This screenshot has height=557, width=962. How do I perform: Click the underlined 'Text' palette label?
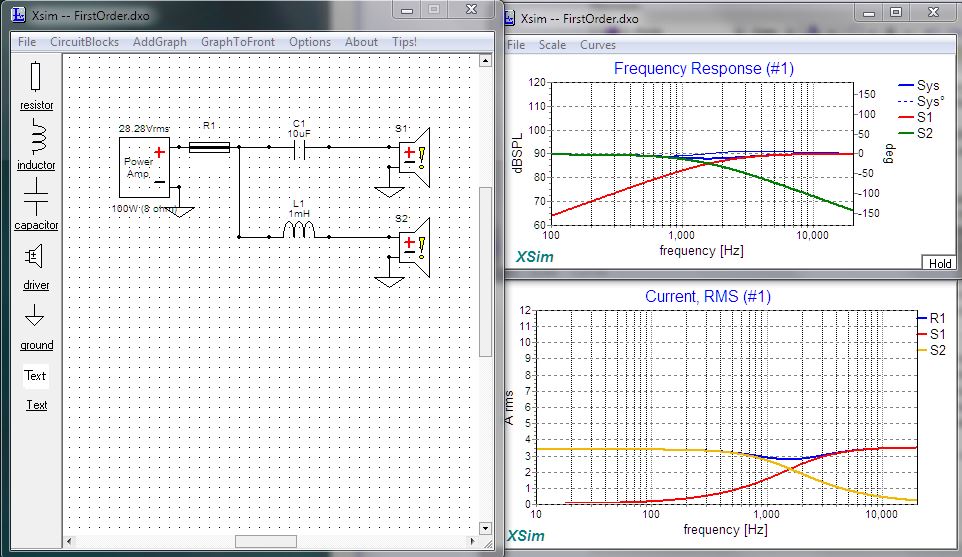coord(36,405)
